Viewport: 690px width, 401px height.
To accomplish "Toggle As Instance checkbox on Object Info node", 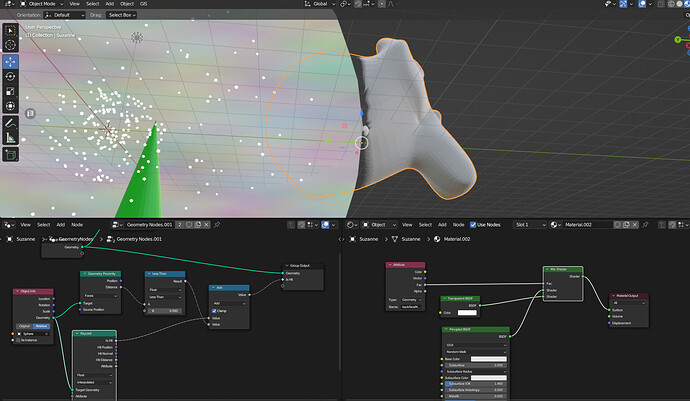I will coord(18,340).
